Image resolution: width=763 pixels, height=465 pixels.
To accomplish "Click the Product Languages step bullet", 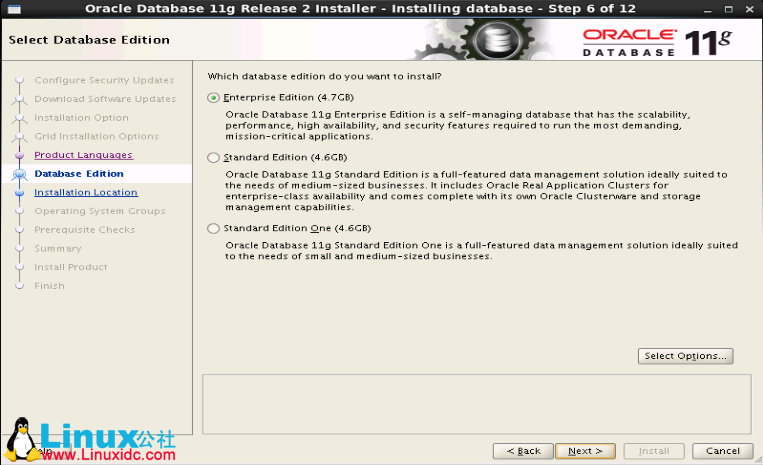I will [19, 155].
